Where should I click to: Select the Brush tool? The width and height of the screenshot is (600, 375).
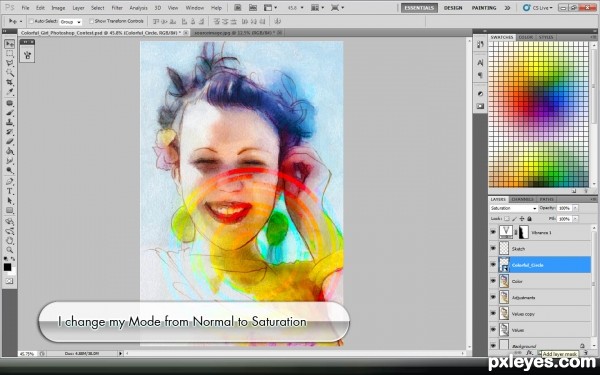pyautogui.click(x=10, y=113)
